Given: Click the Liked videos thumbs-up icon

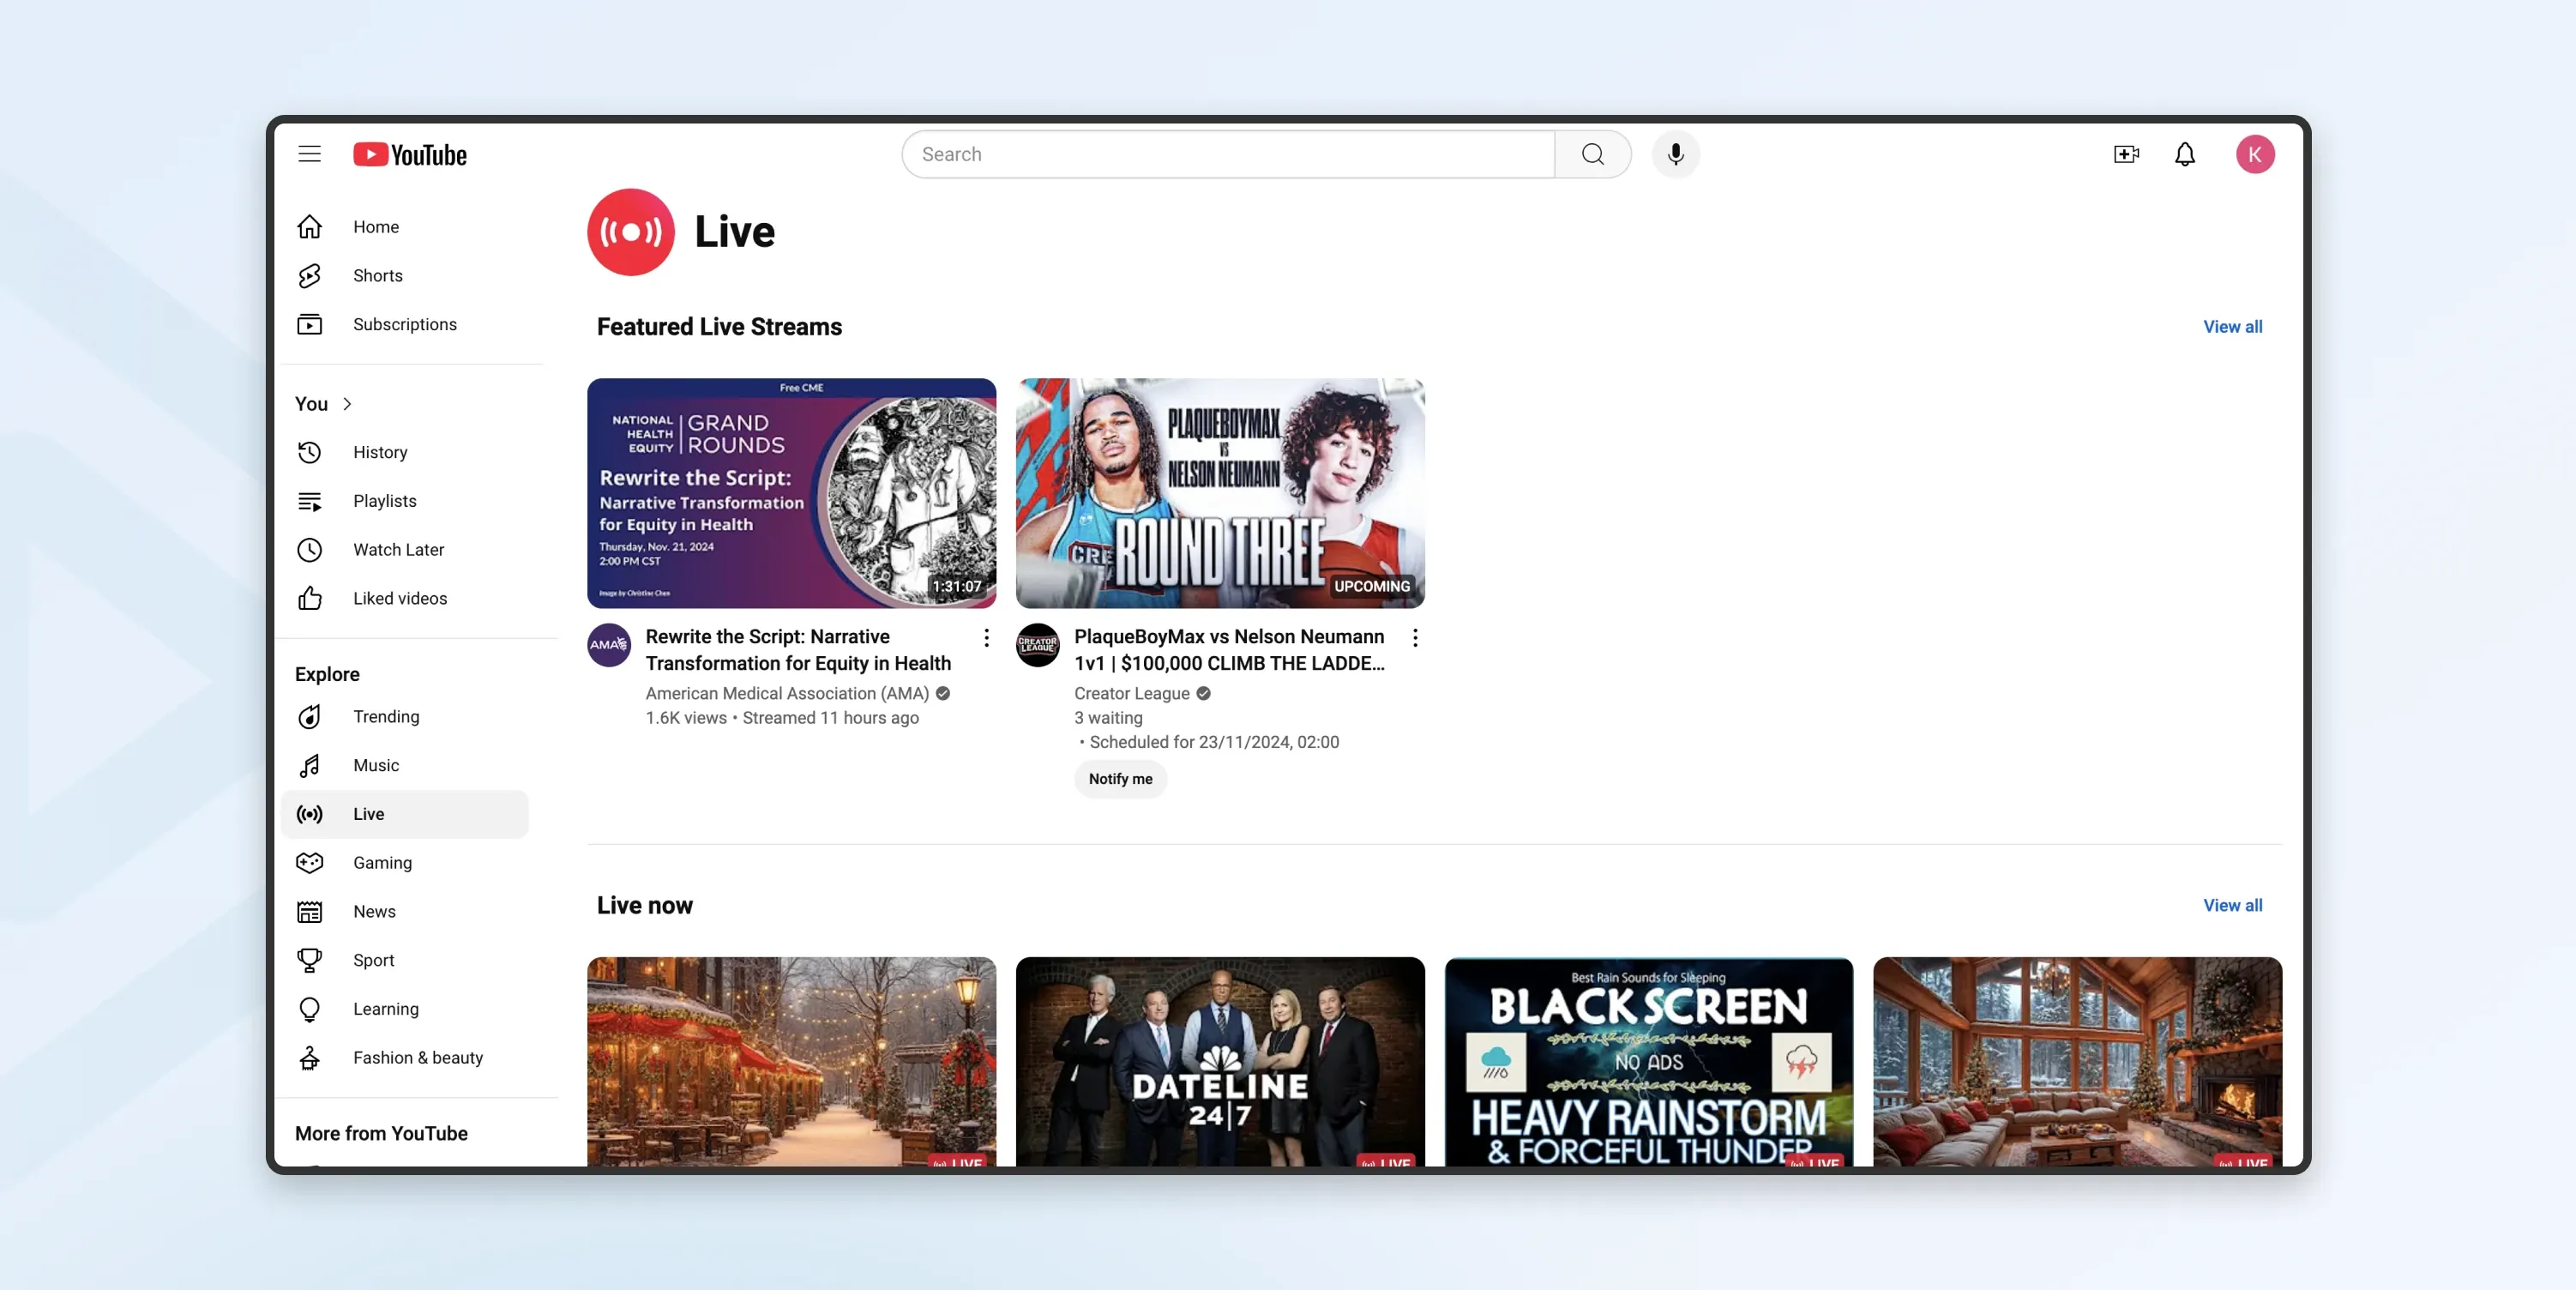Looking at the screenshot, I should tap(309, 598).
